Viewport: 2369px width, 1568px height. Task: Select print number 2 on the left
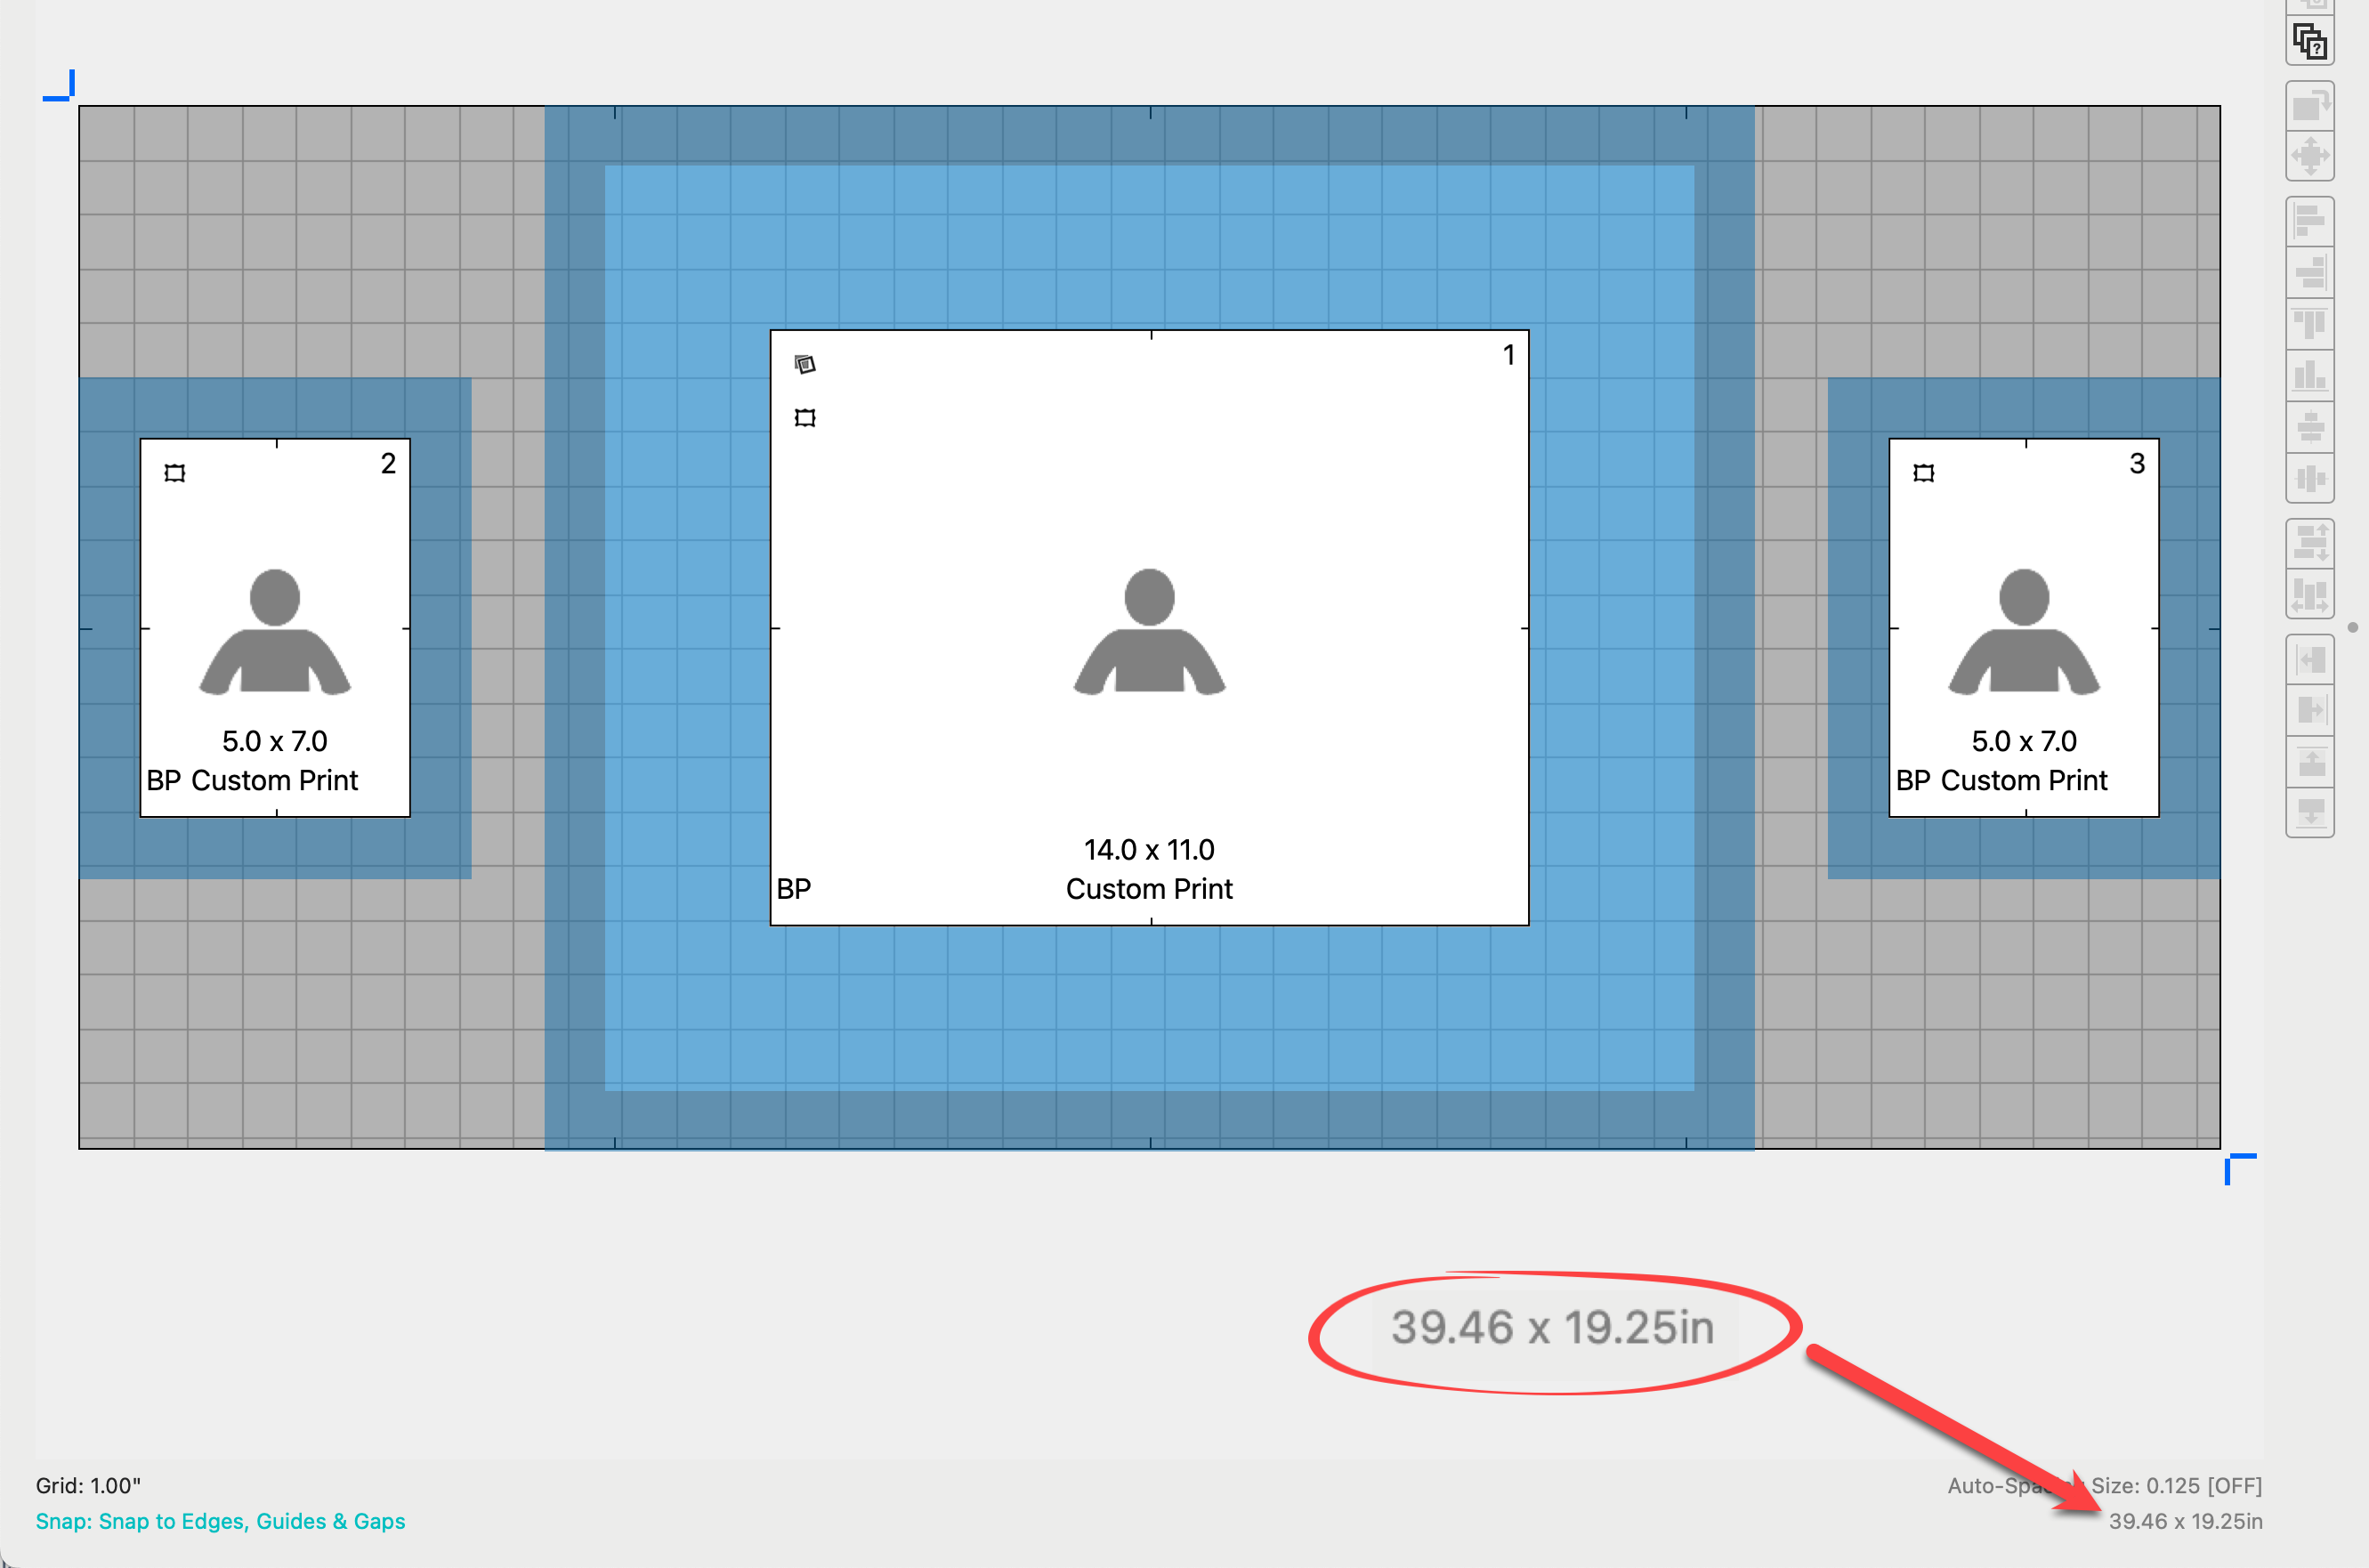(275, 627)
